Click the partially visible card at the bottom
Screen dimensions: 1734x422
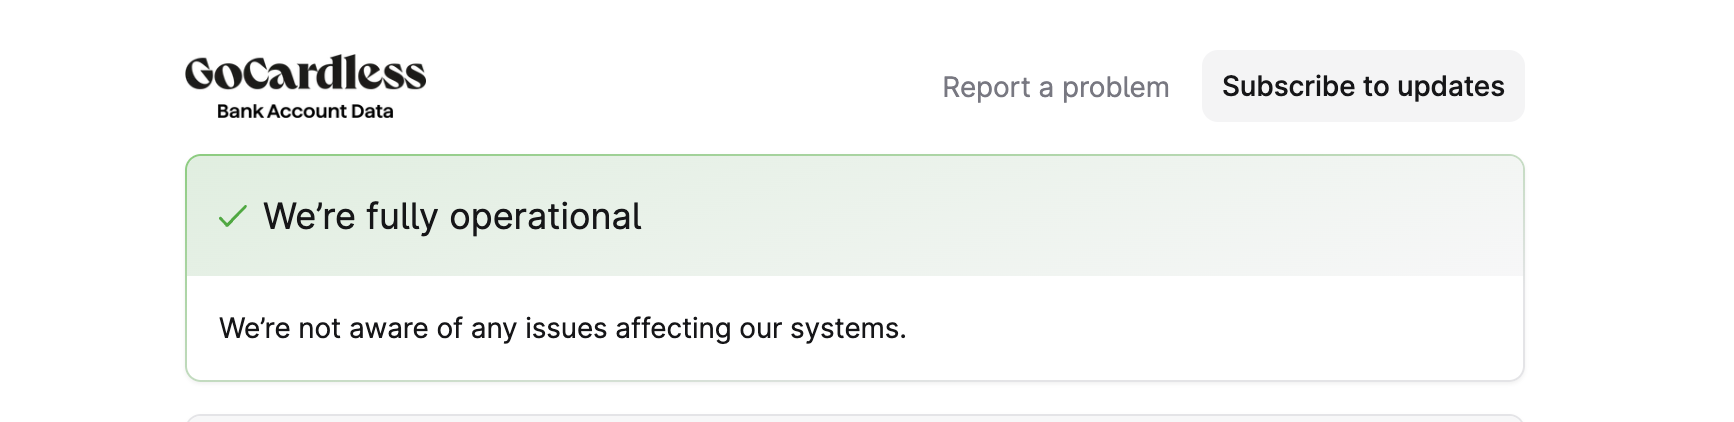pos(854,417)
